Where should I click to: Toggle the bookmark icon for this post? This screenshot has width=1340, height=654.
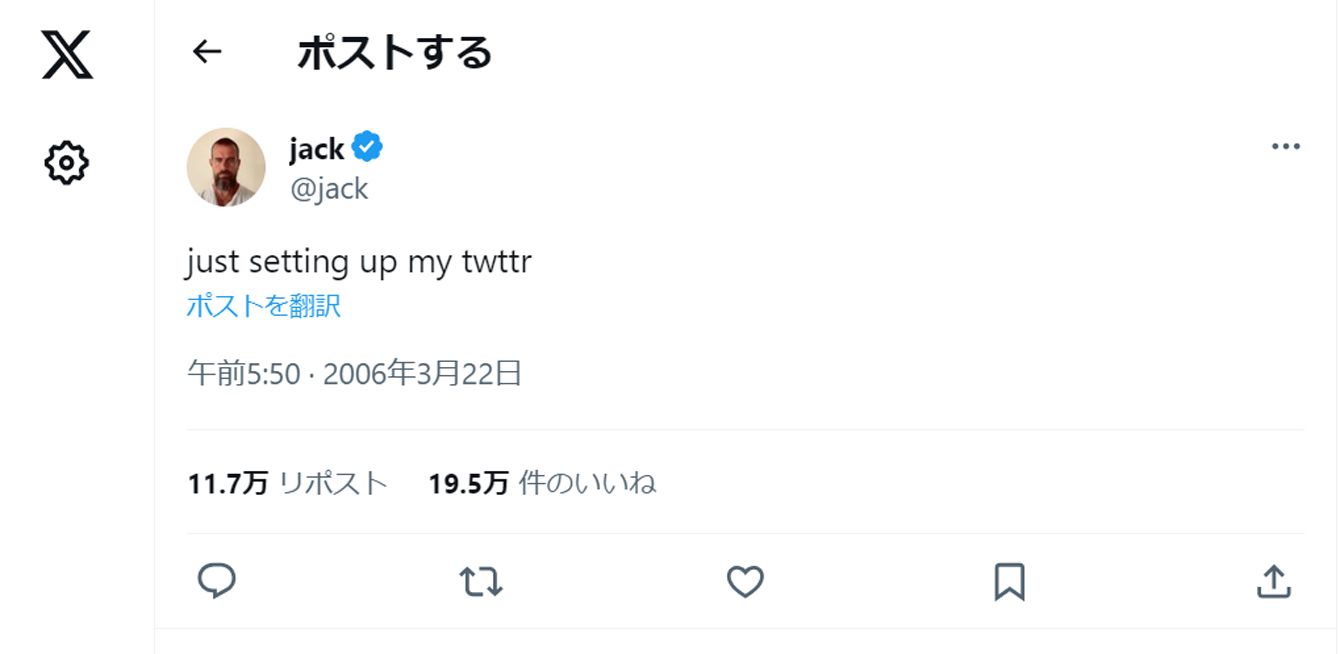click(x=1009, y=581)
